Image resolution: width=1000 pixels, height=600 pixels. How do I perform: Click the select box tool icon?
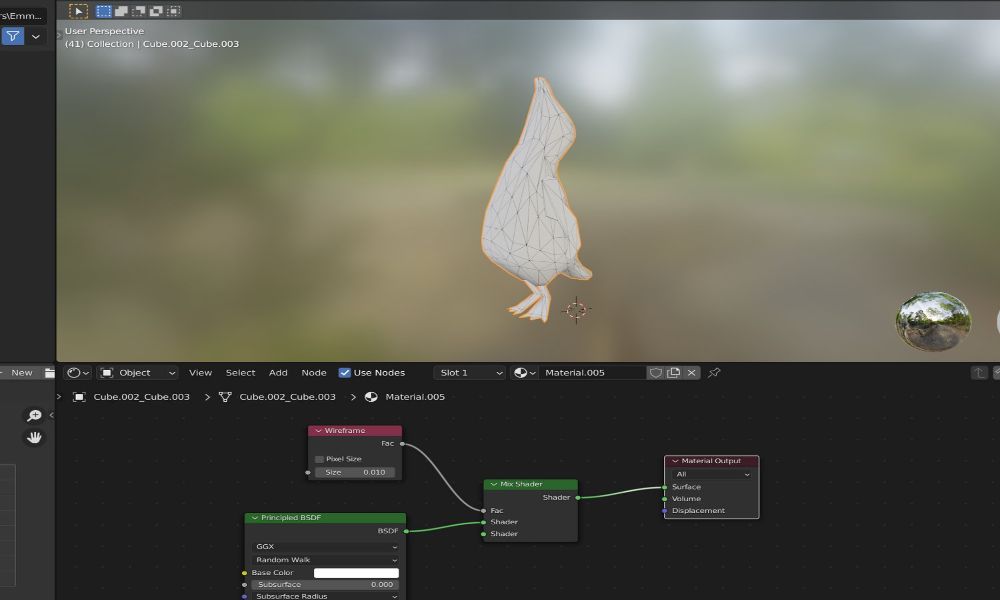[78, 11]
